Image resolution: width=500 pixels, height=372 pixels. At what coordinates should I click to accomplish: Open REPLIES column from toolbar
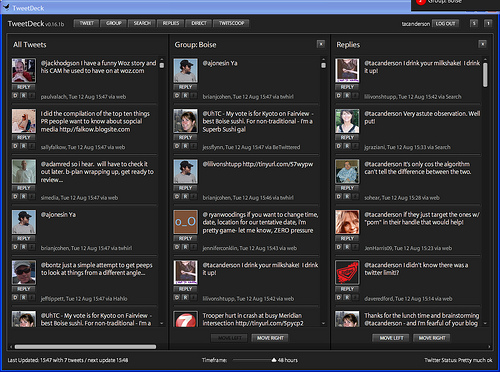[x=171, y=23]
